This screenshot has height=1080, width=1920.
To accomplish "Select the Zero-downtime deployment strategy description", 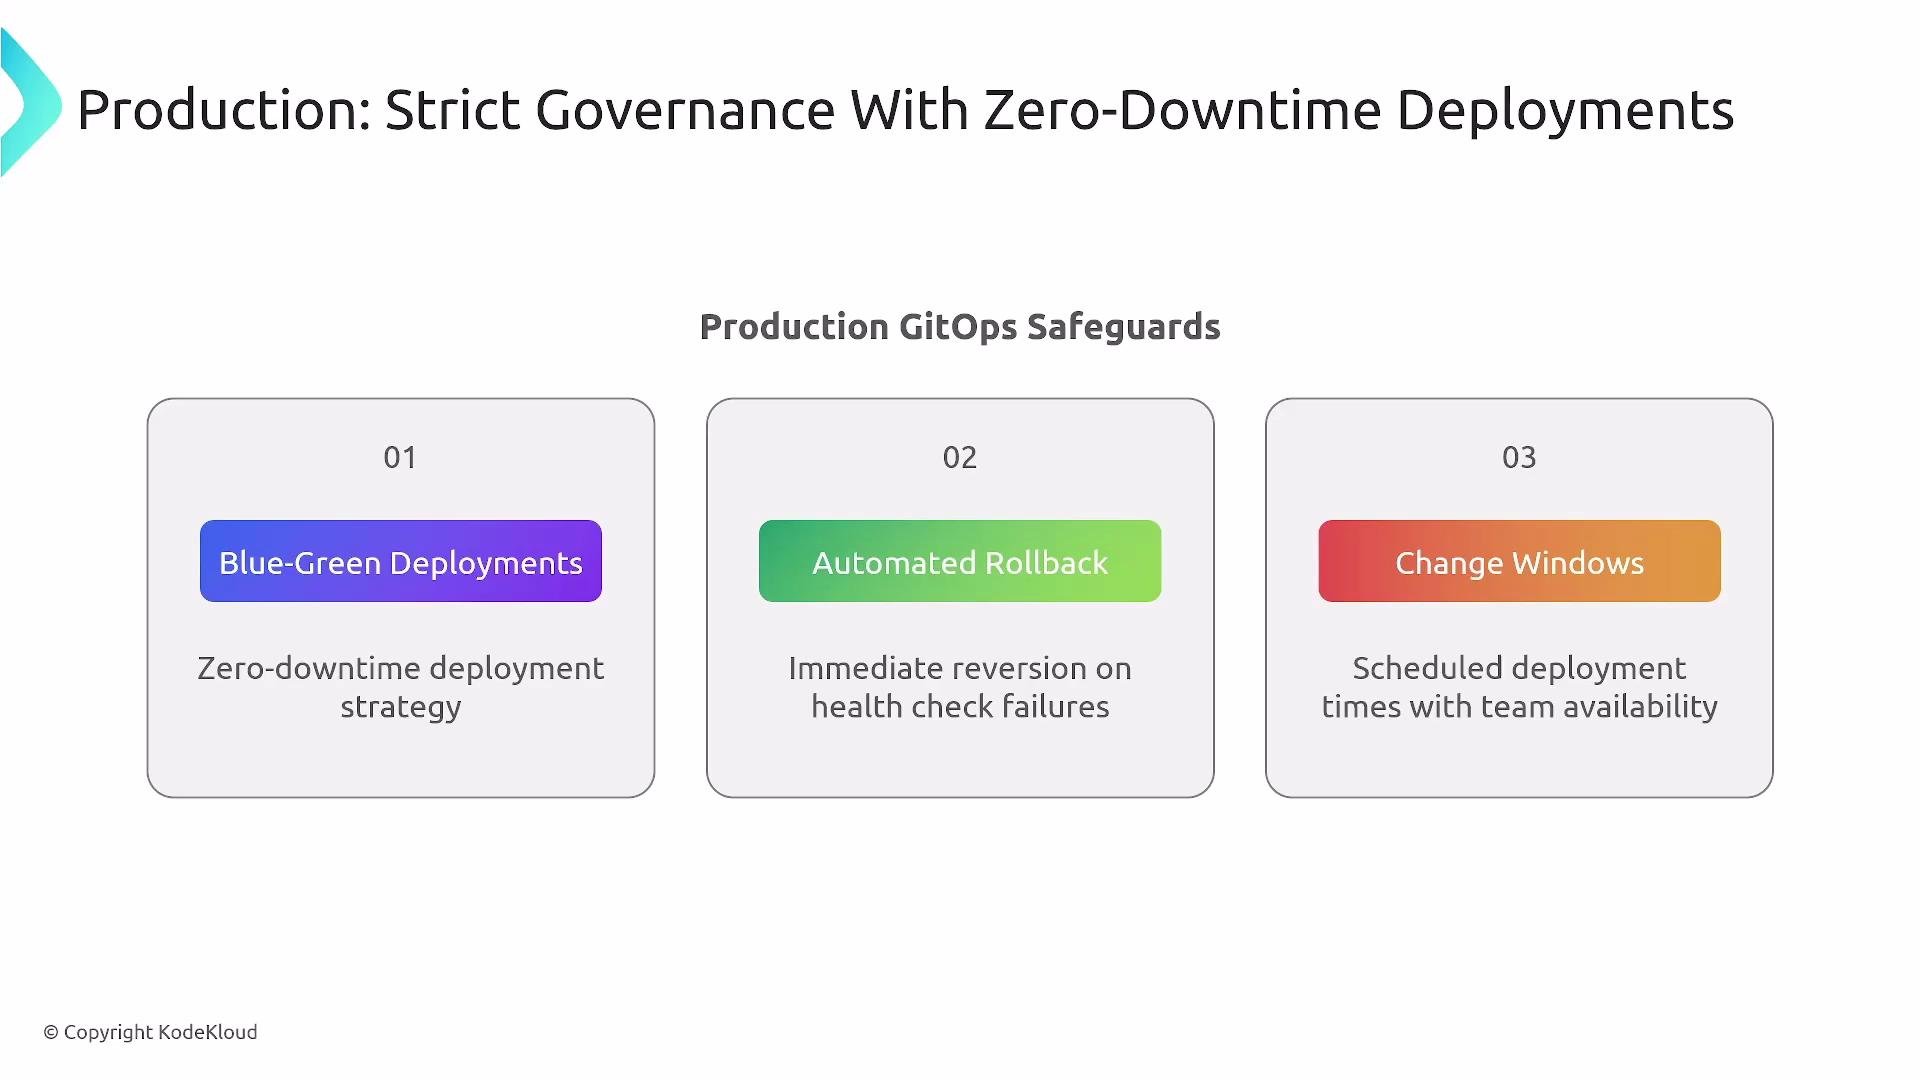I will (400, 687).
